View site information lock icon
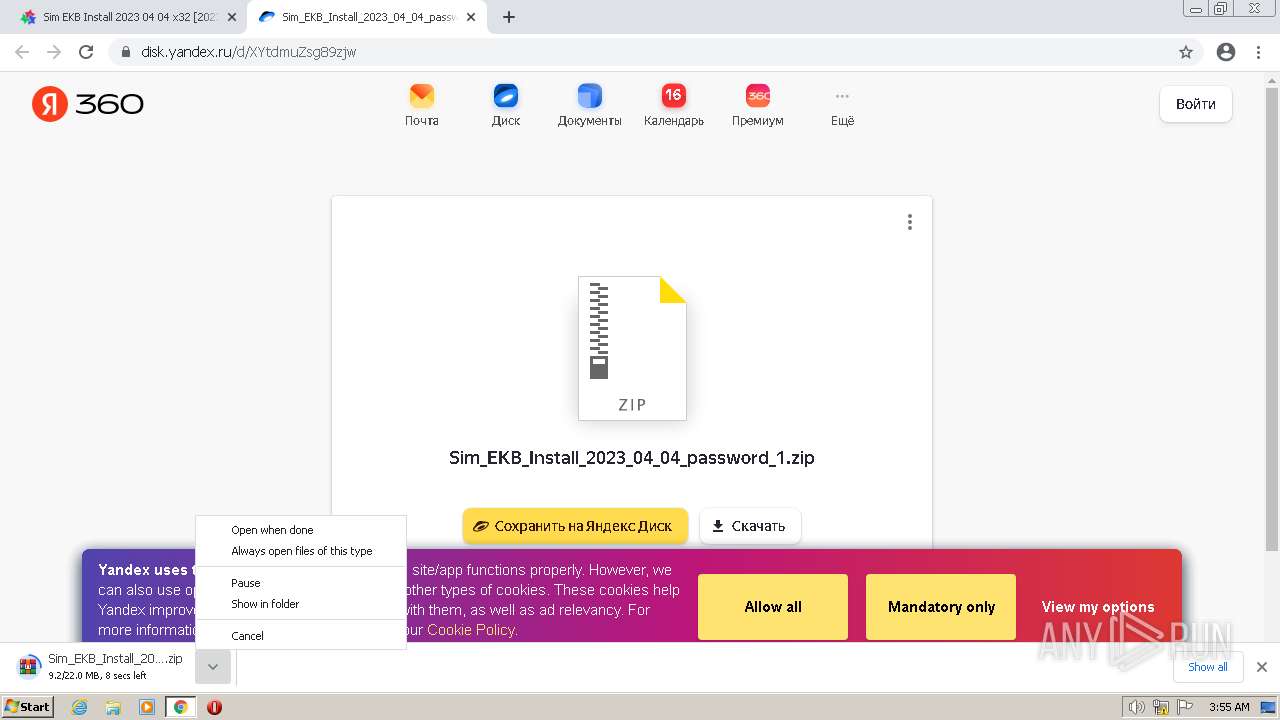The width and height of the screenshot is (1280, 720). pyautogui.click(x=125, y=52)
